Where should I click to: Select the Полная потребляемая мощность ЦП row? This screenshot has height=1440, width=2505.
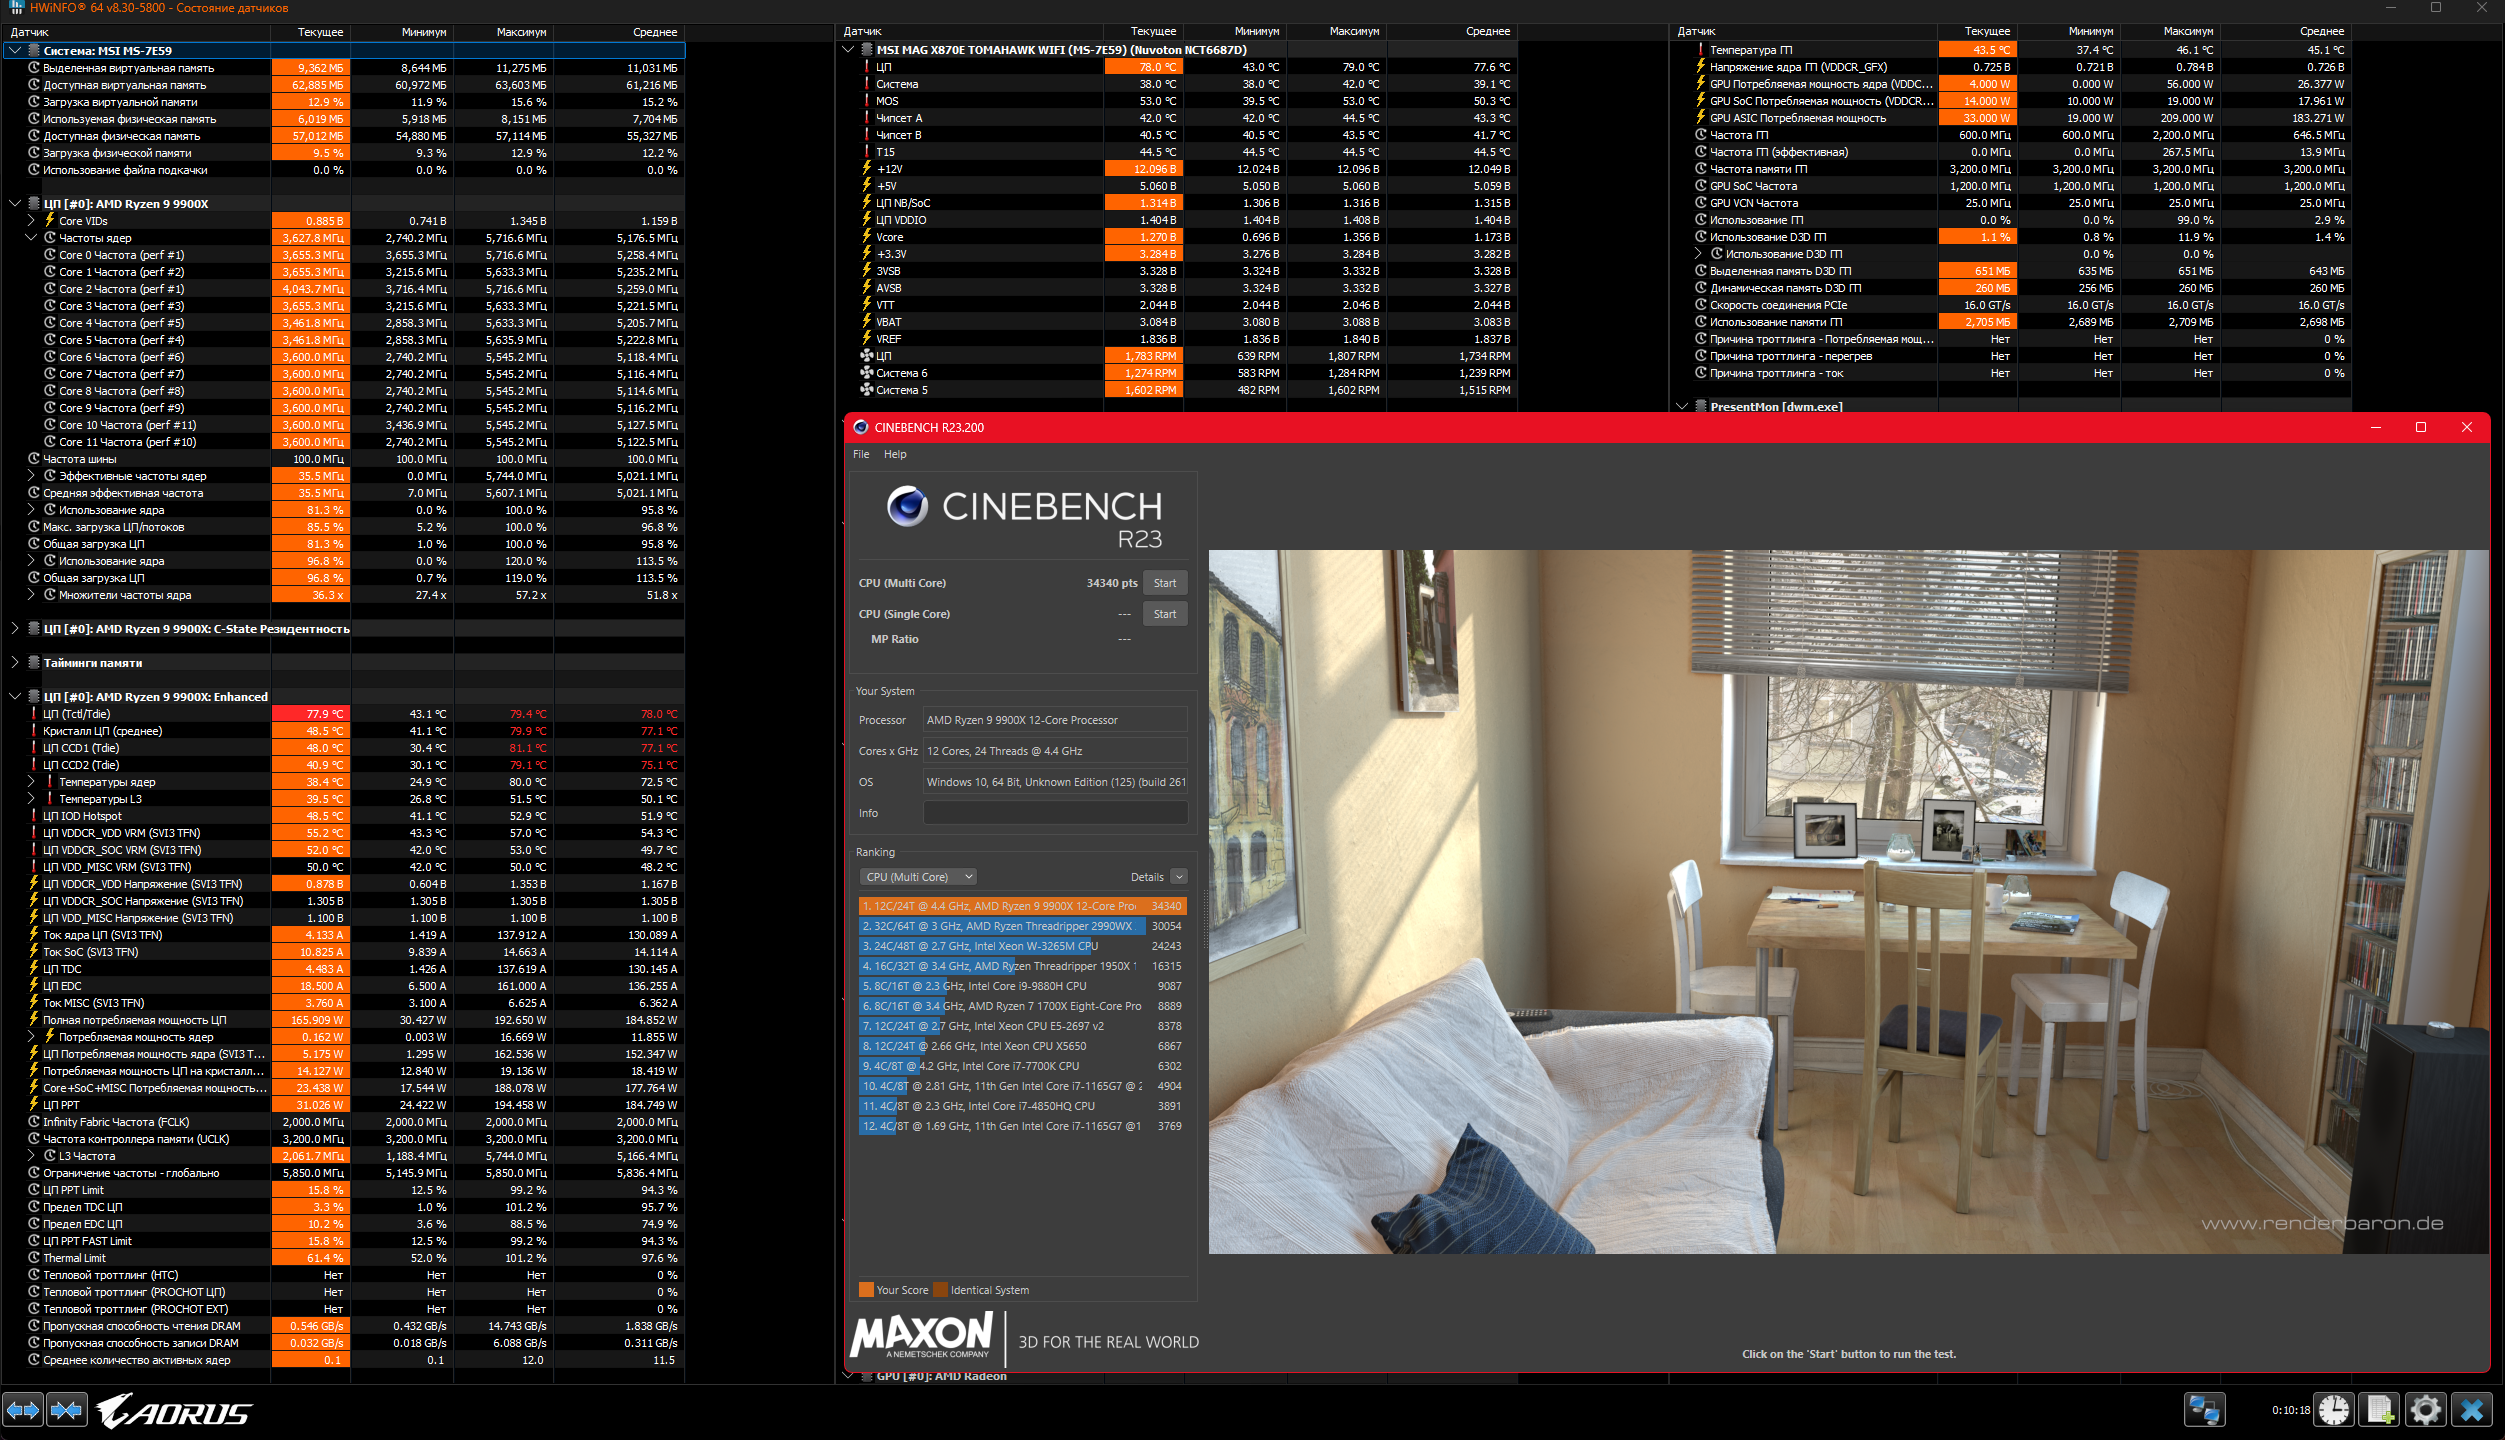[x=345, y=1020]
